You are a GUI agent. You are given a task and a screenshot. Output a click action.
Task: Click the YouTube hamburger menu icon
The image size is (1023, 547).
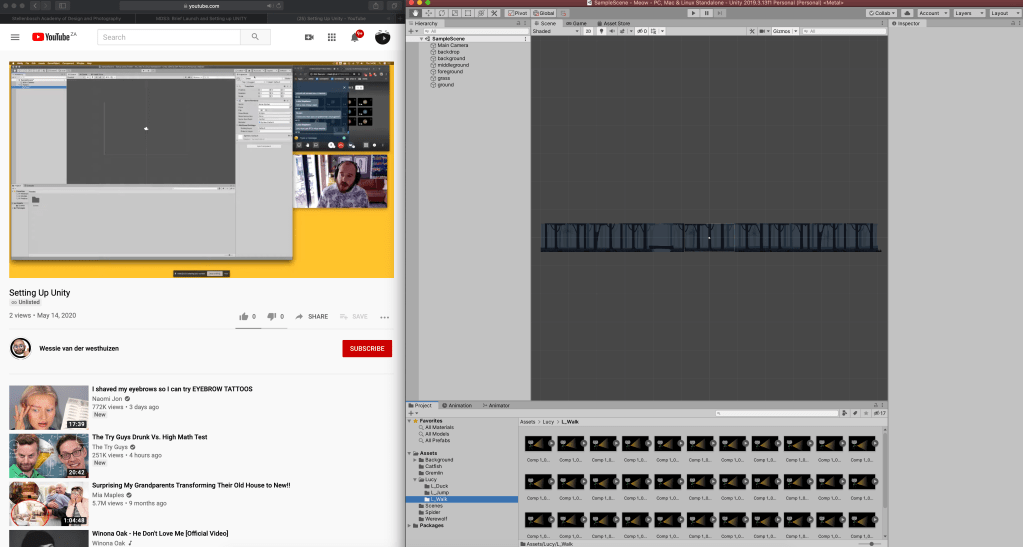click(x=15, y=37)
